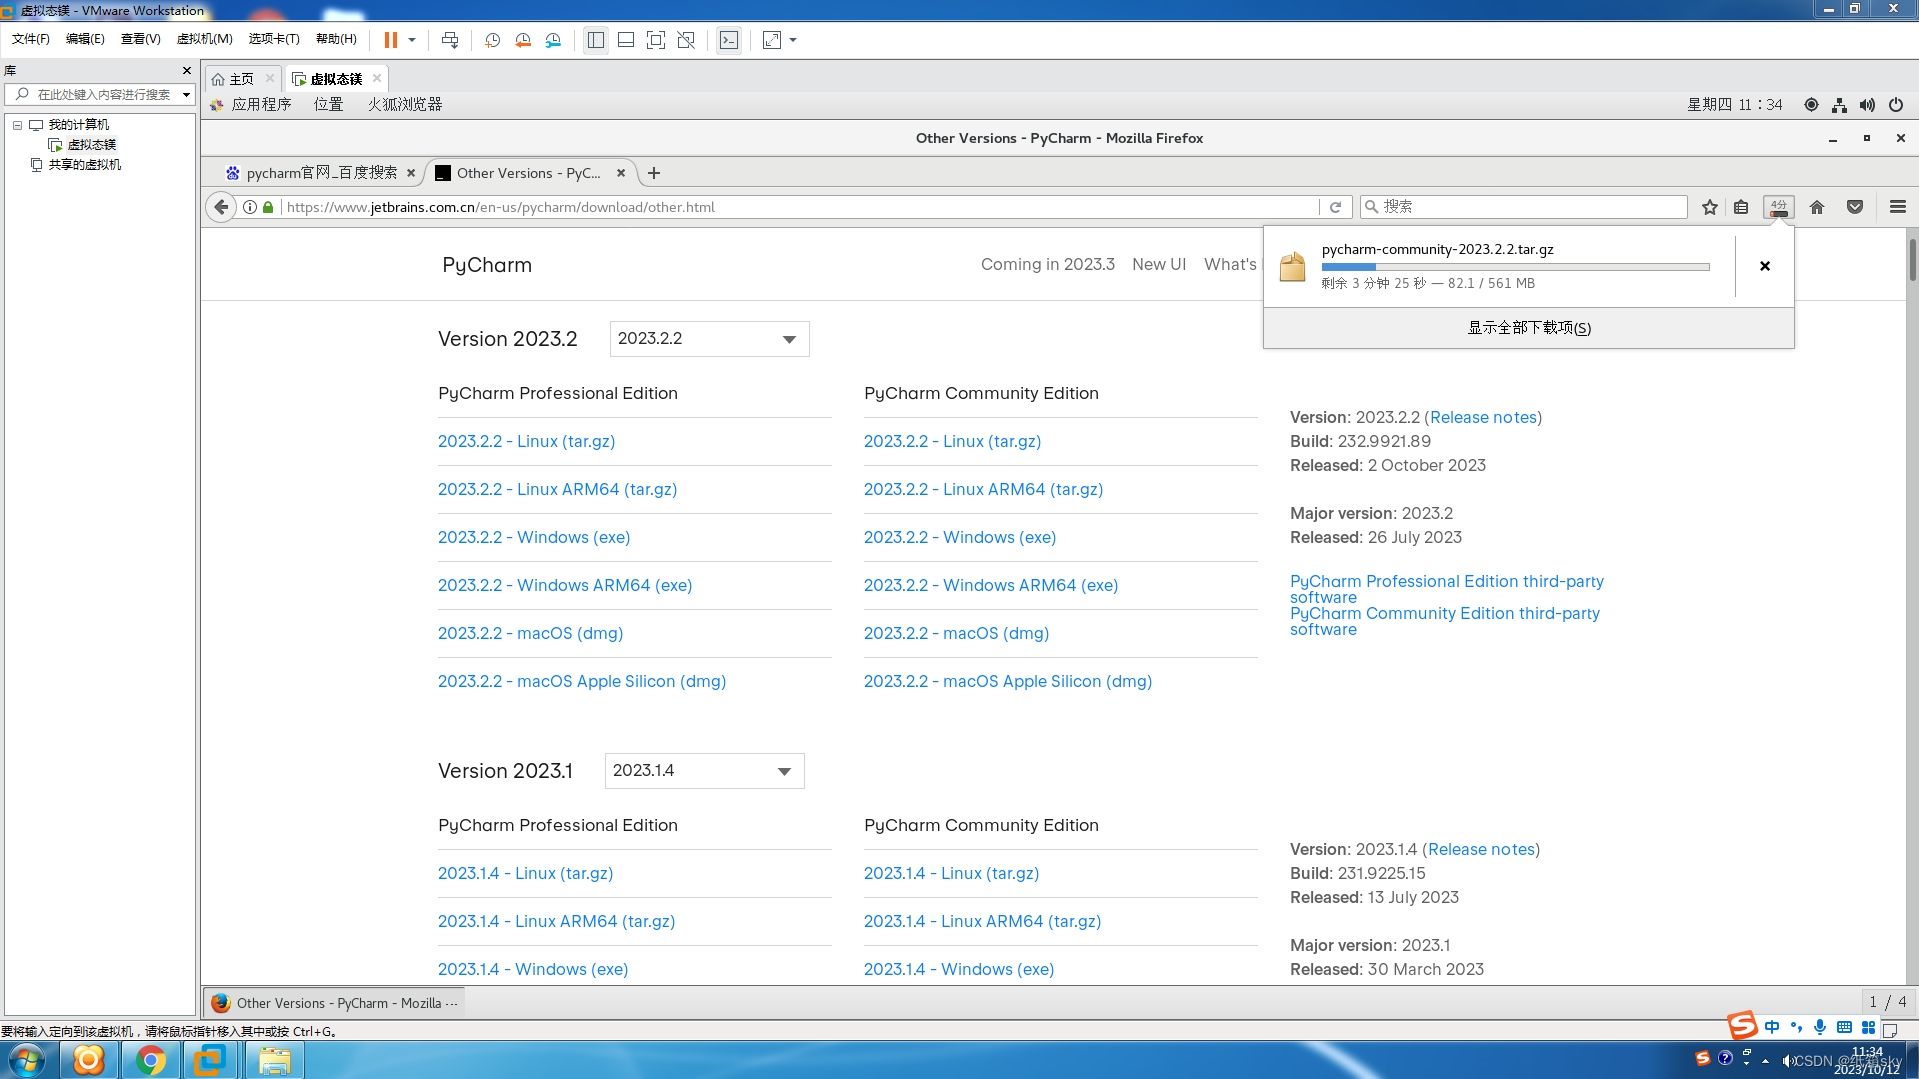Open PyCharm Professional Edition third-party software link
This screenshot has width=1919, height=1079.
[1446, 589]
